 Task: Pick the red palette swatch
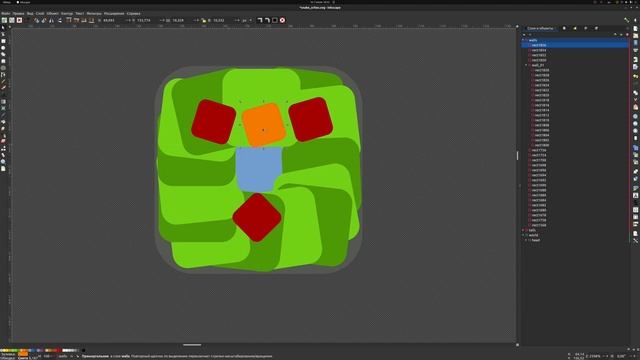click(60, 350)
